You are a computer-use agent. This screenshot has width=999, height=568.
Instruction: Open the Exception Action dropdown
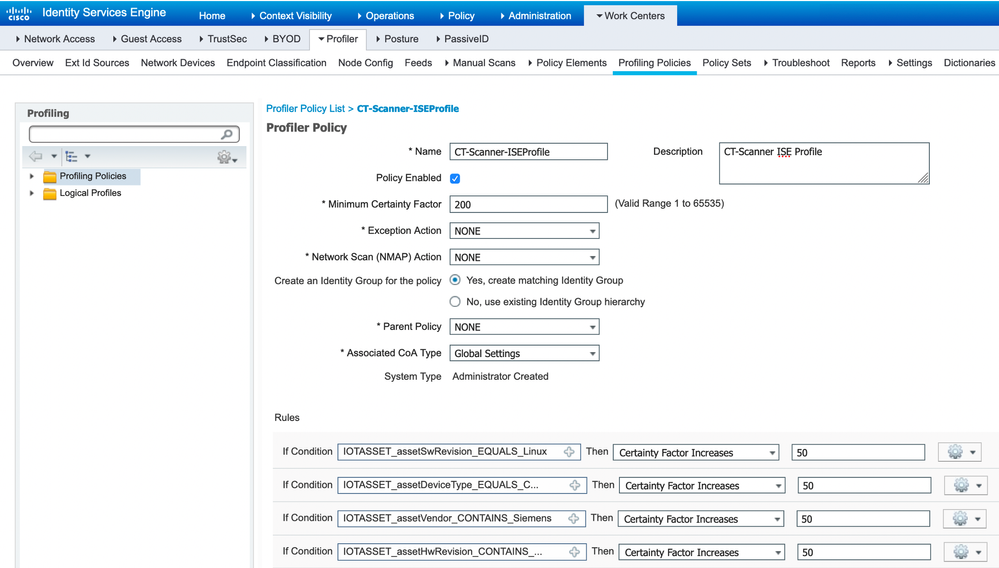tap(524, 231)
